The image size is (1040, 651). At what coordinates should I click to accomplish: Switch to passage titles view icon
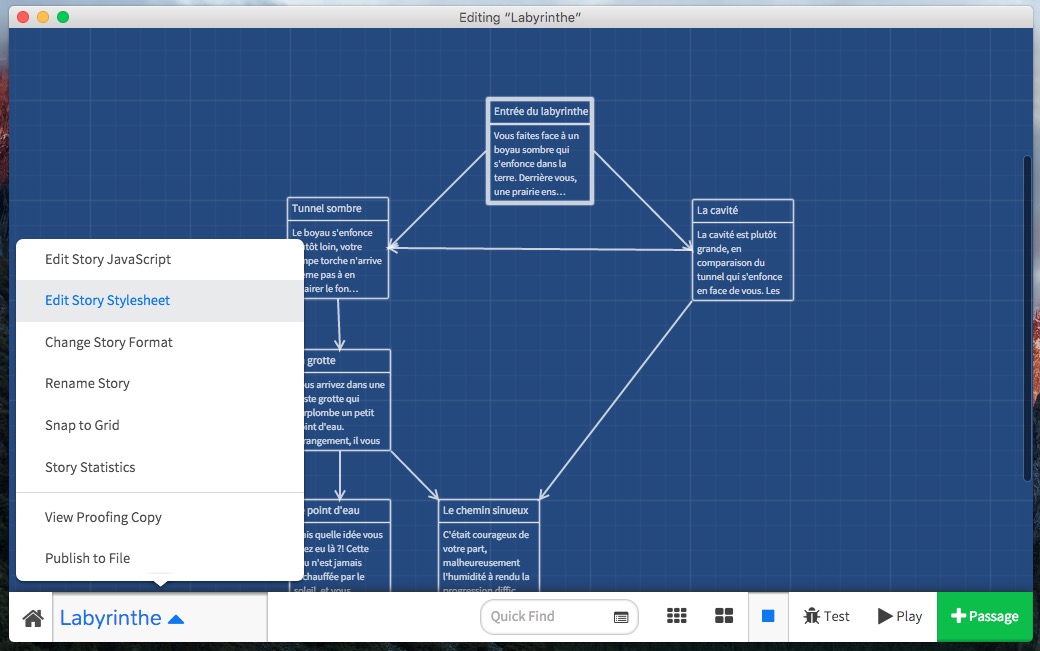[724, 616]
